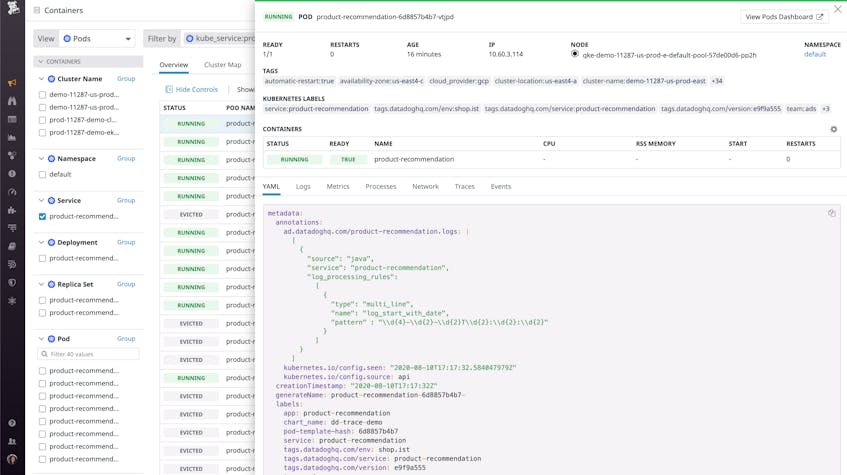This screenshot has height=475, width=847.
Task: Click the availability-zone:us-east4-c tag
Action: 381,81
